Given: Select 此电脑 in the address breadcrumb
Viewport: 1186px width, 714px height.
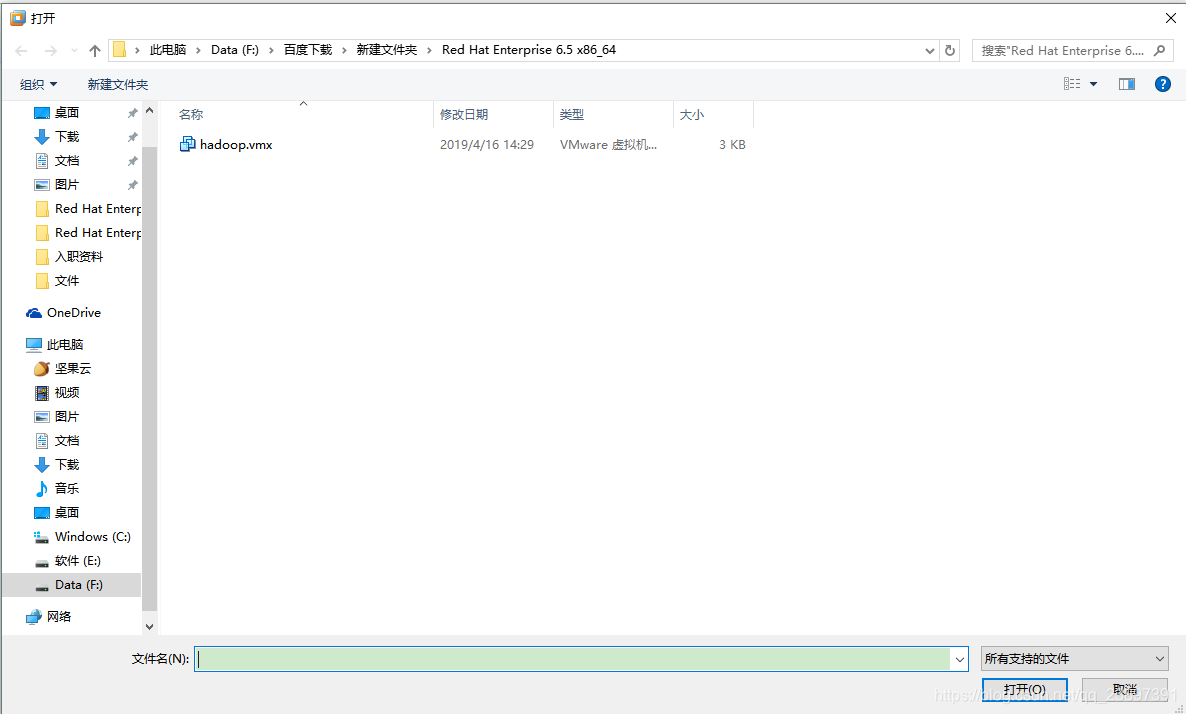Looking at the screenshot, I should pyautogui.click(x=168, y=50).
